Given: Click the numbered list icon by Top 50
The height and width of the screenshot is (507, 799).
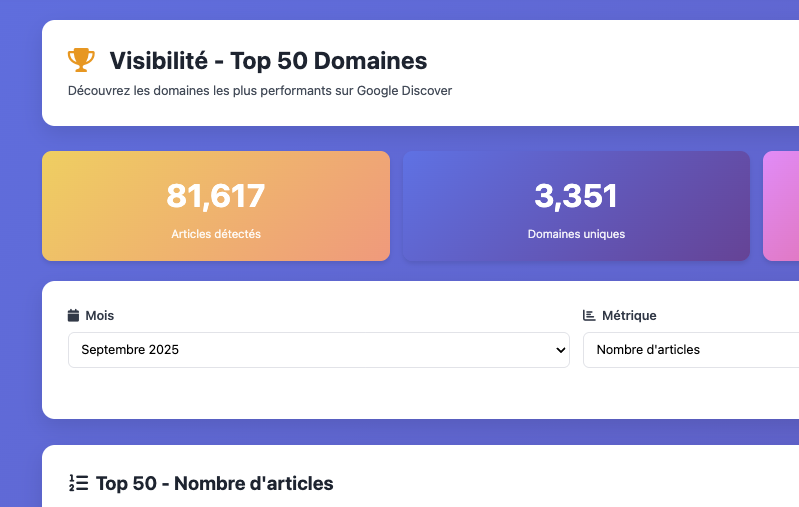Looking at the screenshot, I should pos(78,483).
